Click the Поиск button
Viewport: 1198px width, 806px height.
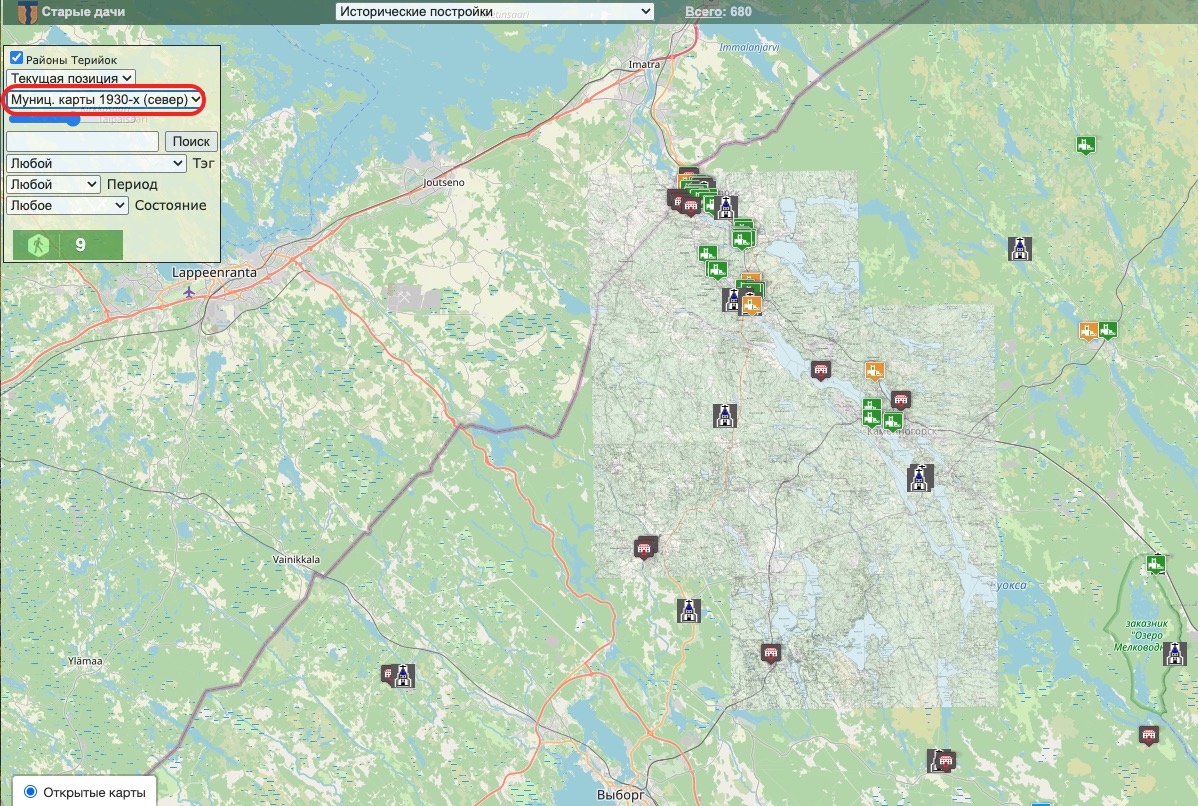tap(191, 142)
